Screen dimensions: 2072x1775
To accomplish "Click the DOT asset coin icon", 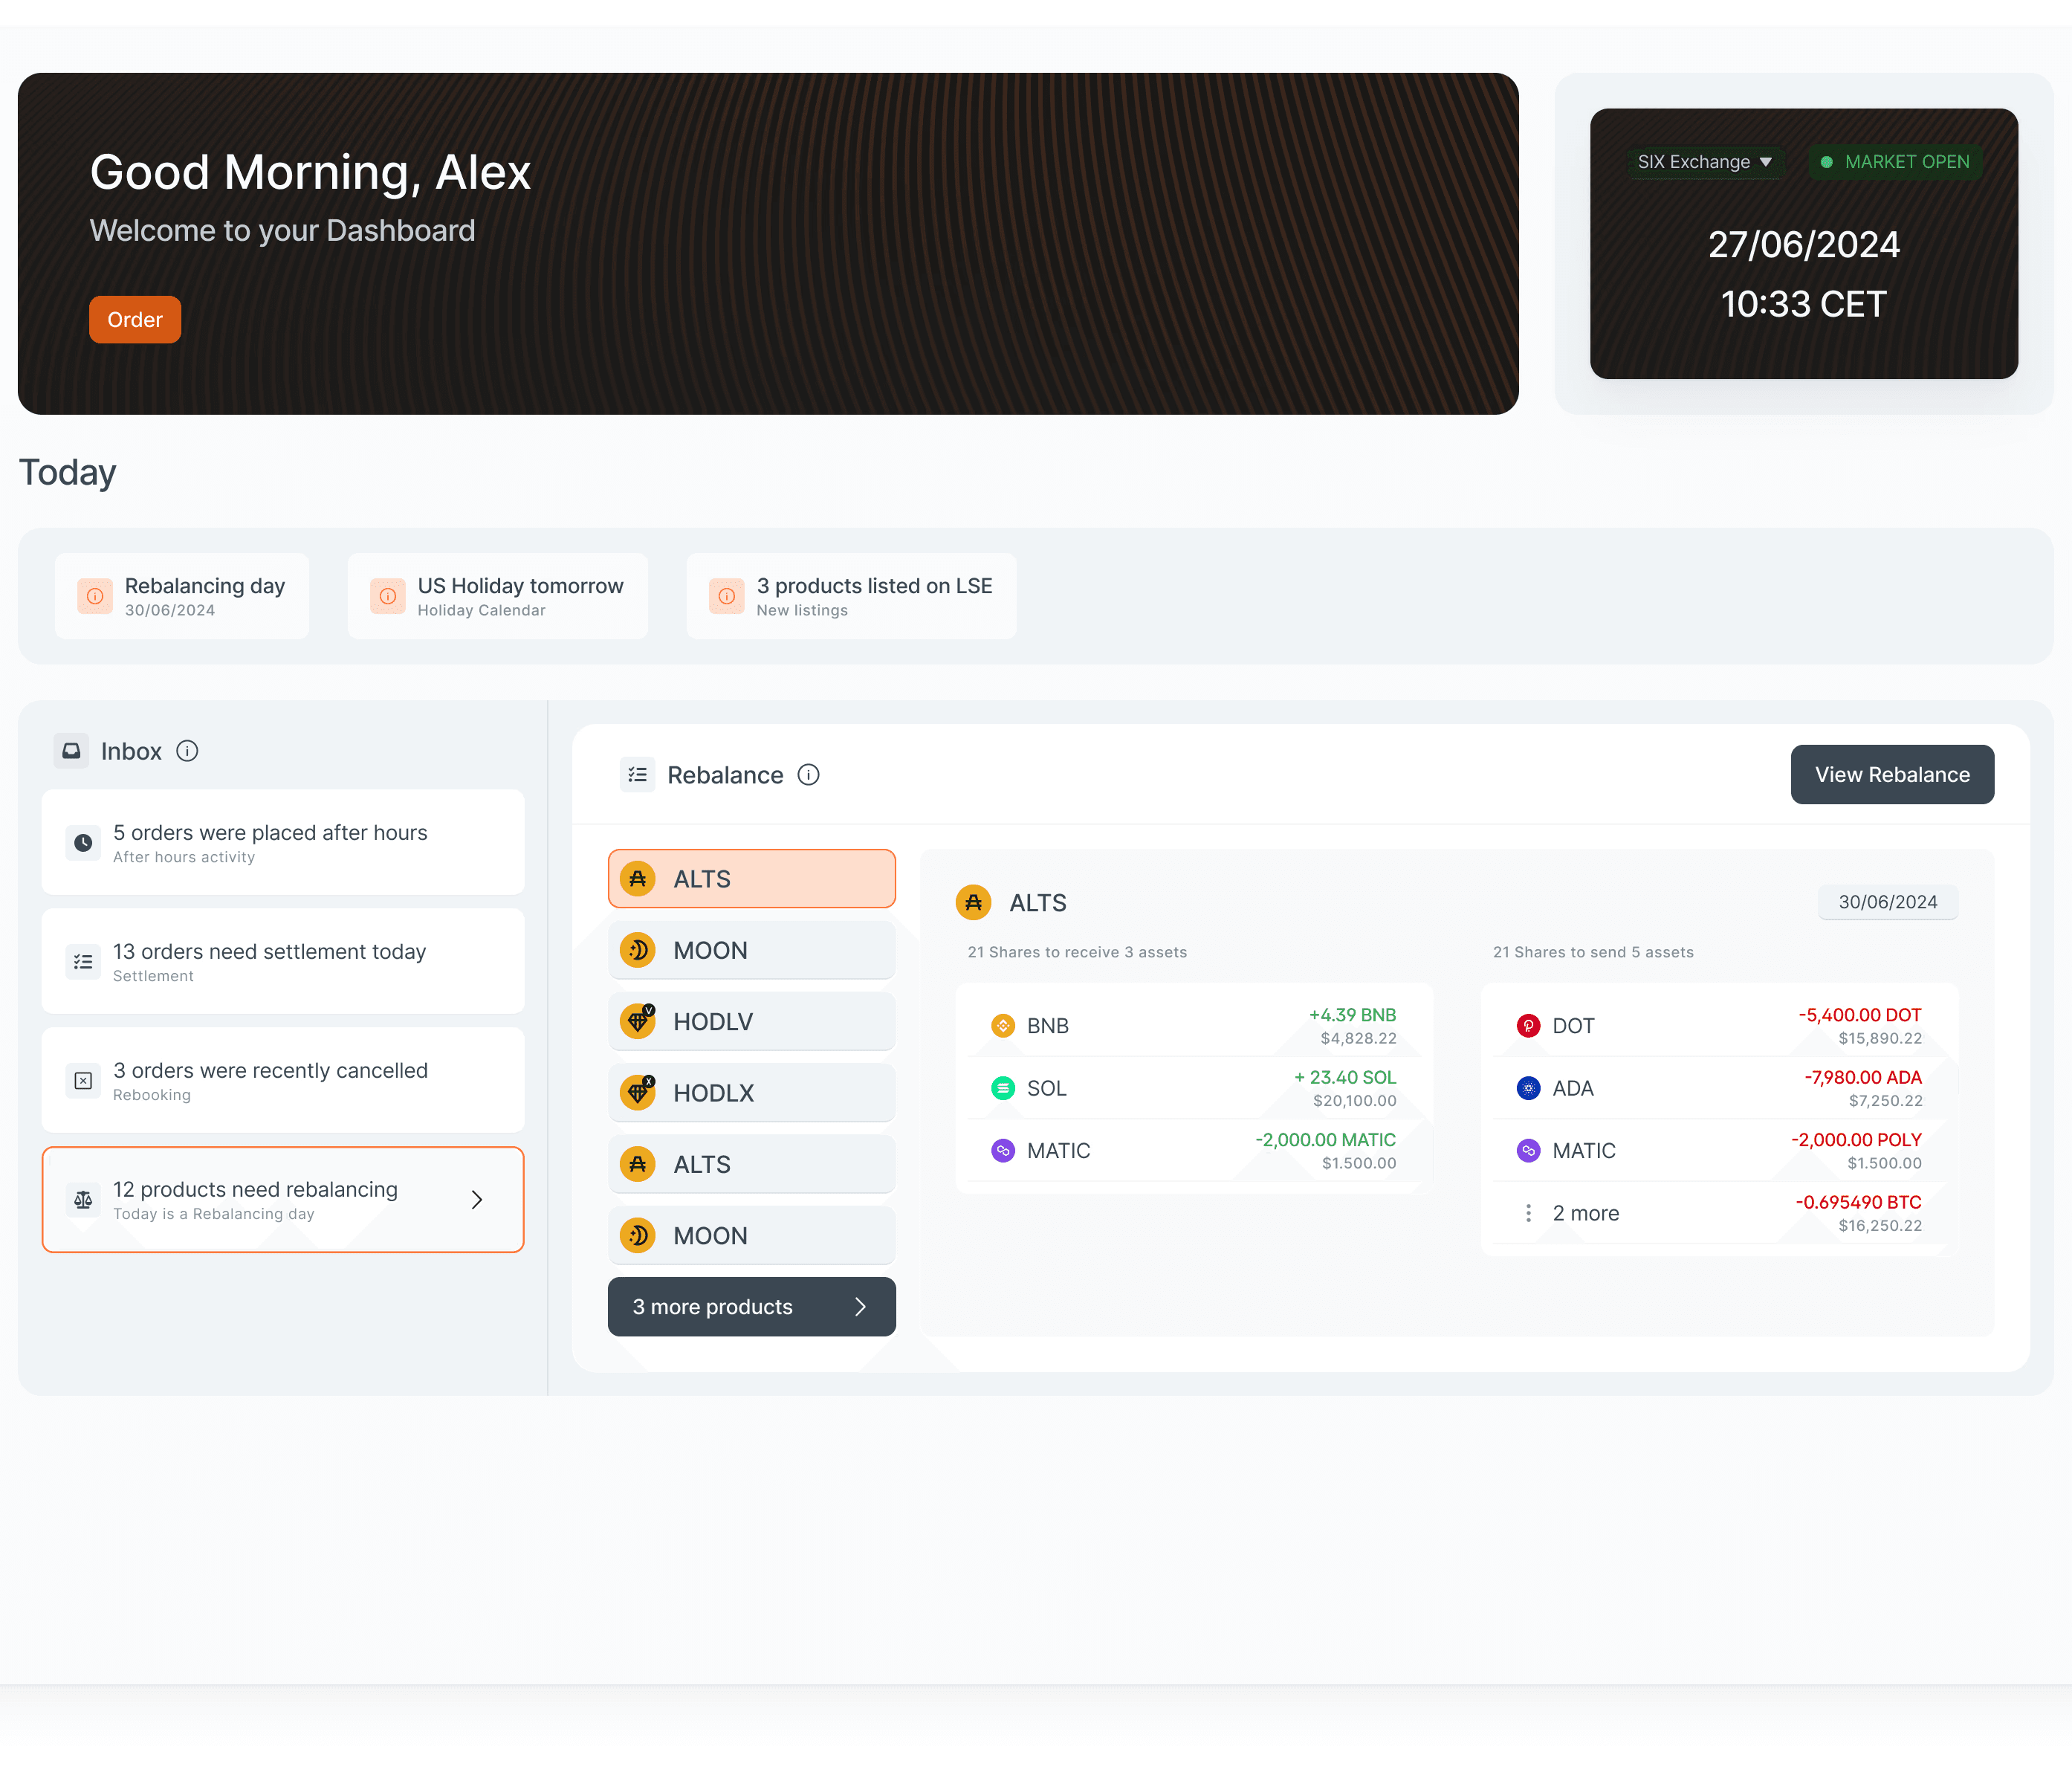I will pos(1528,1026).
